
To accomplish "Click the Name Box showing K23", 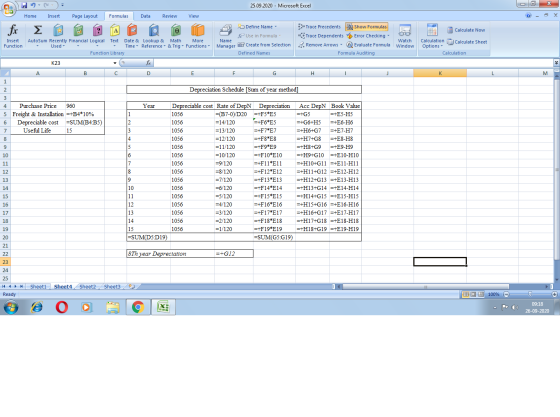I will point(56,63).
